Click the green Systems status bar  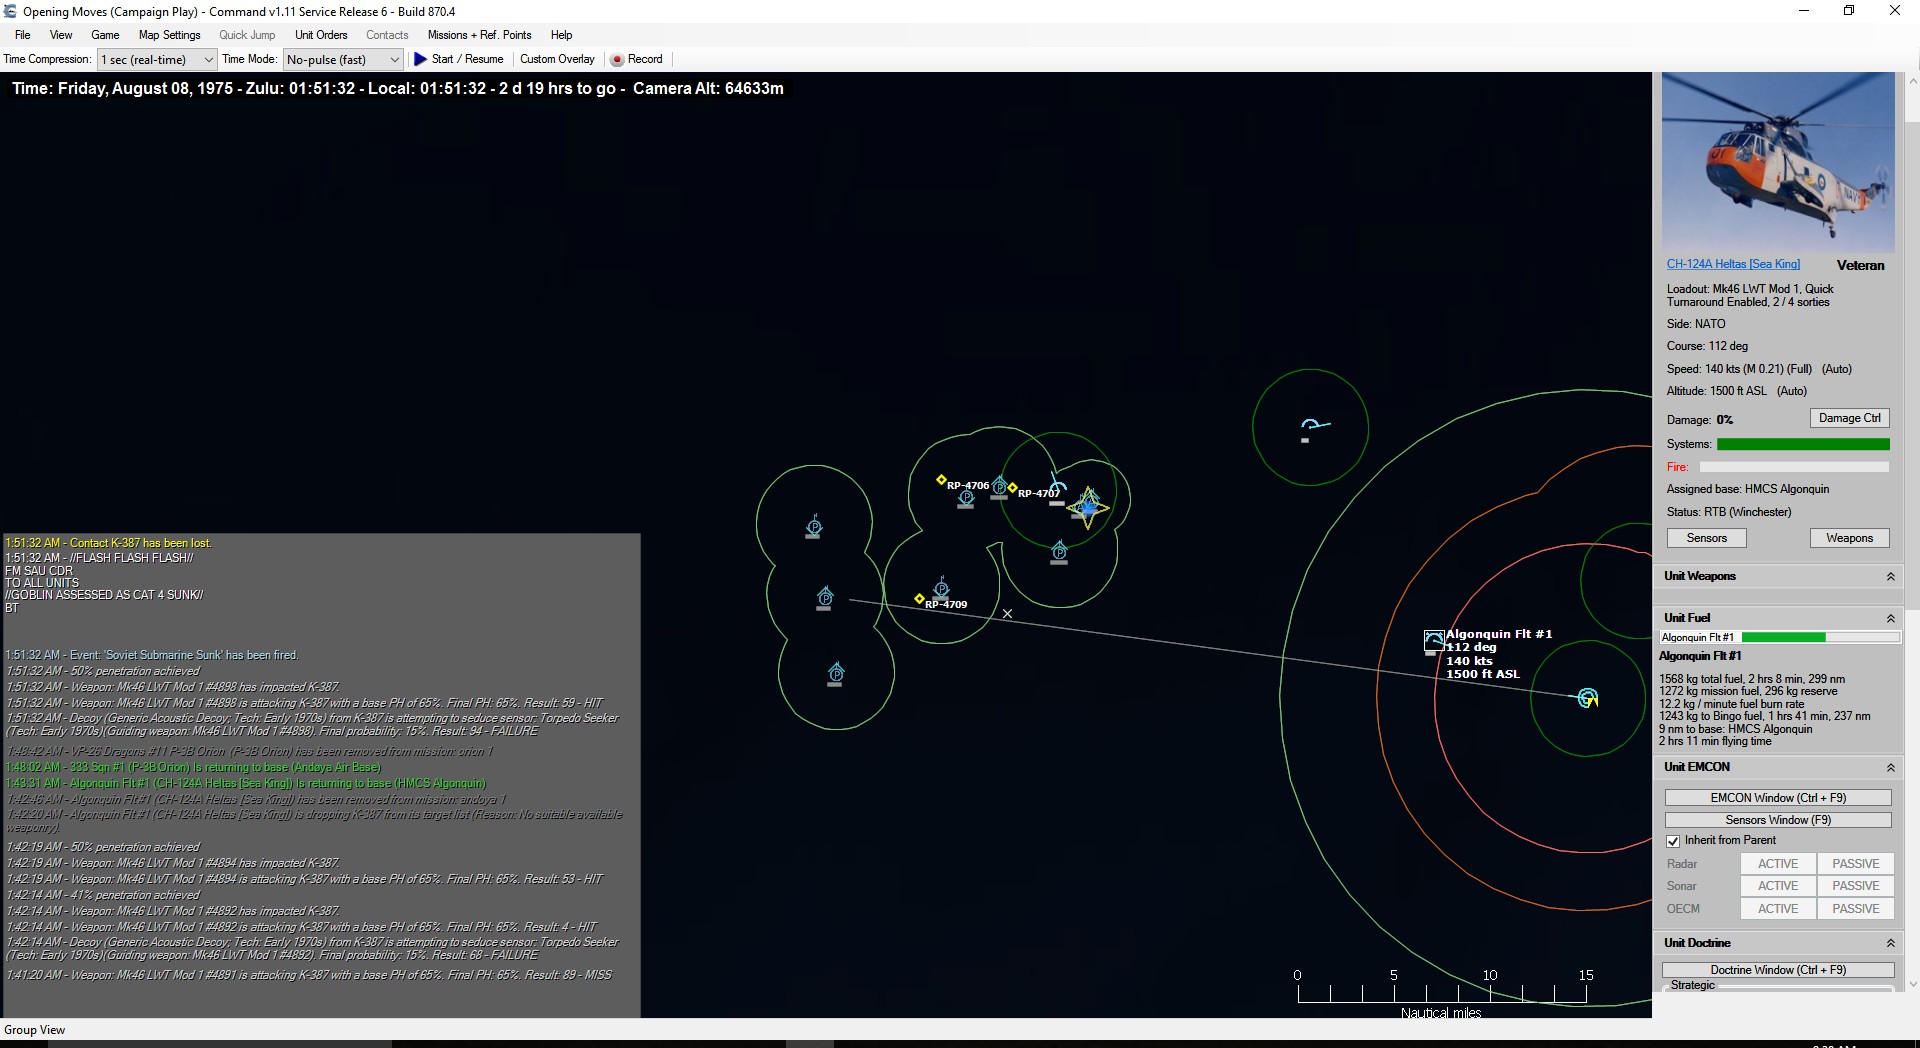1803,444
